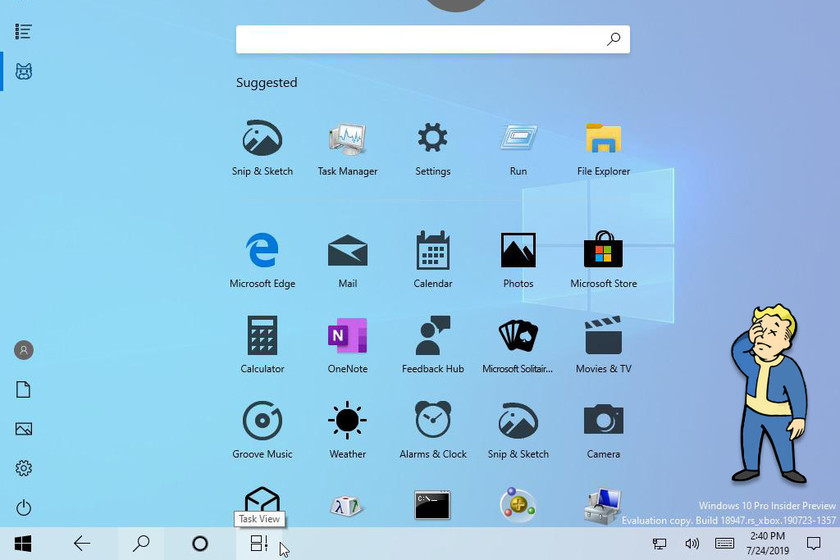The image size is (840, 560).
Task: Open Movies & TV
Action: (603, 345)
